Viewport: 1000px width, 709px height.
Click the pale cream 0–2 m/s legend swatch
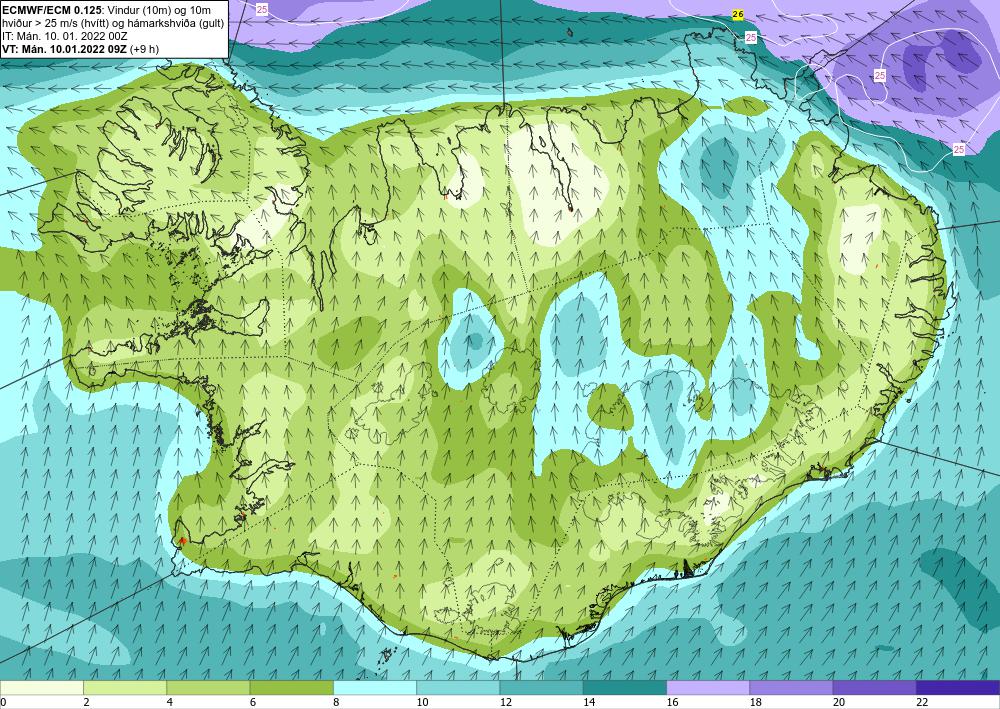tap(41, 688)
